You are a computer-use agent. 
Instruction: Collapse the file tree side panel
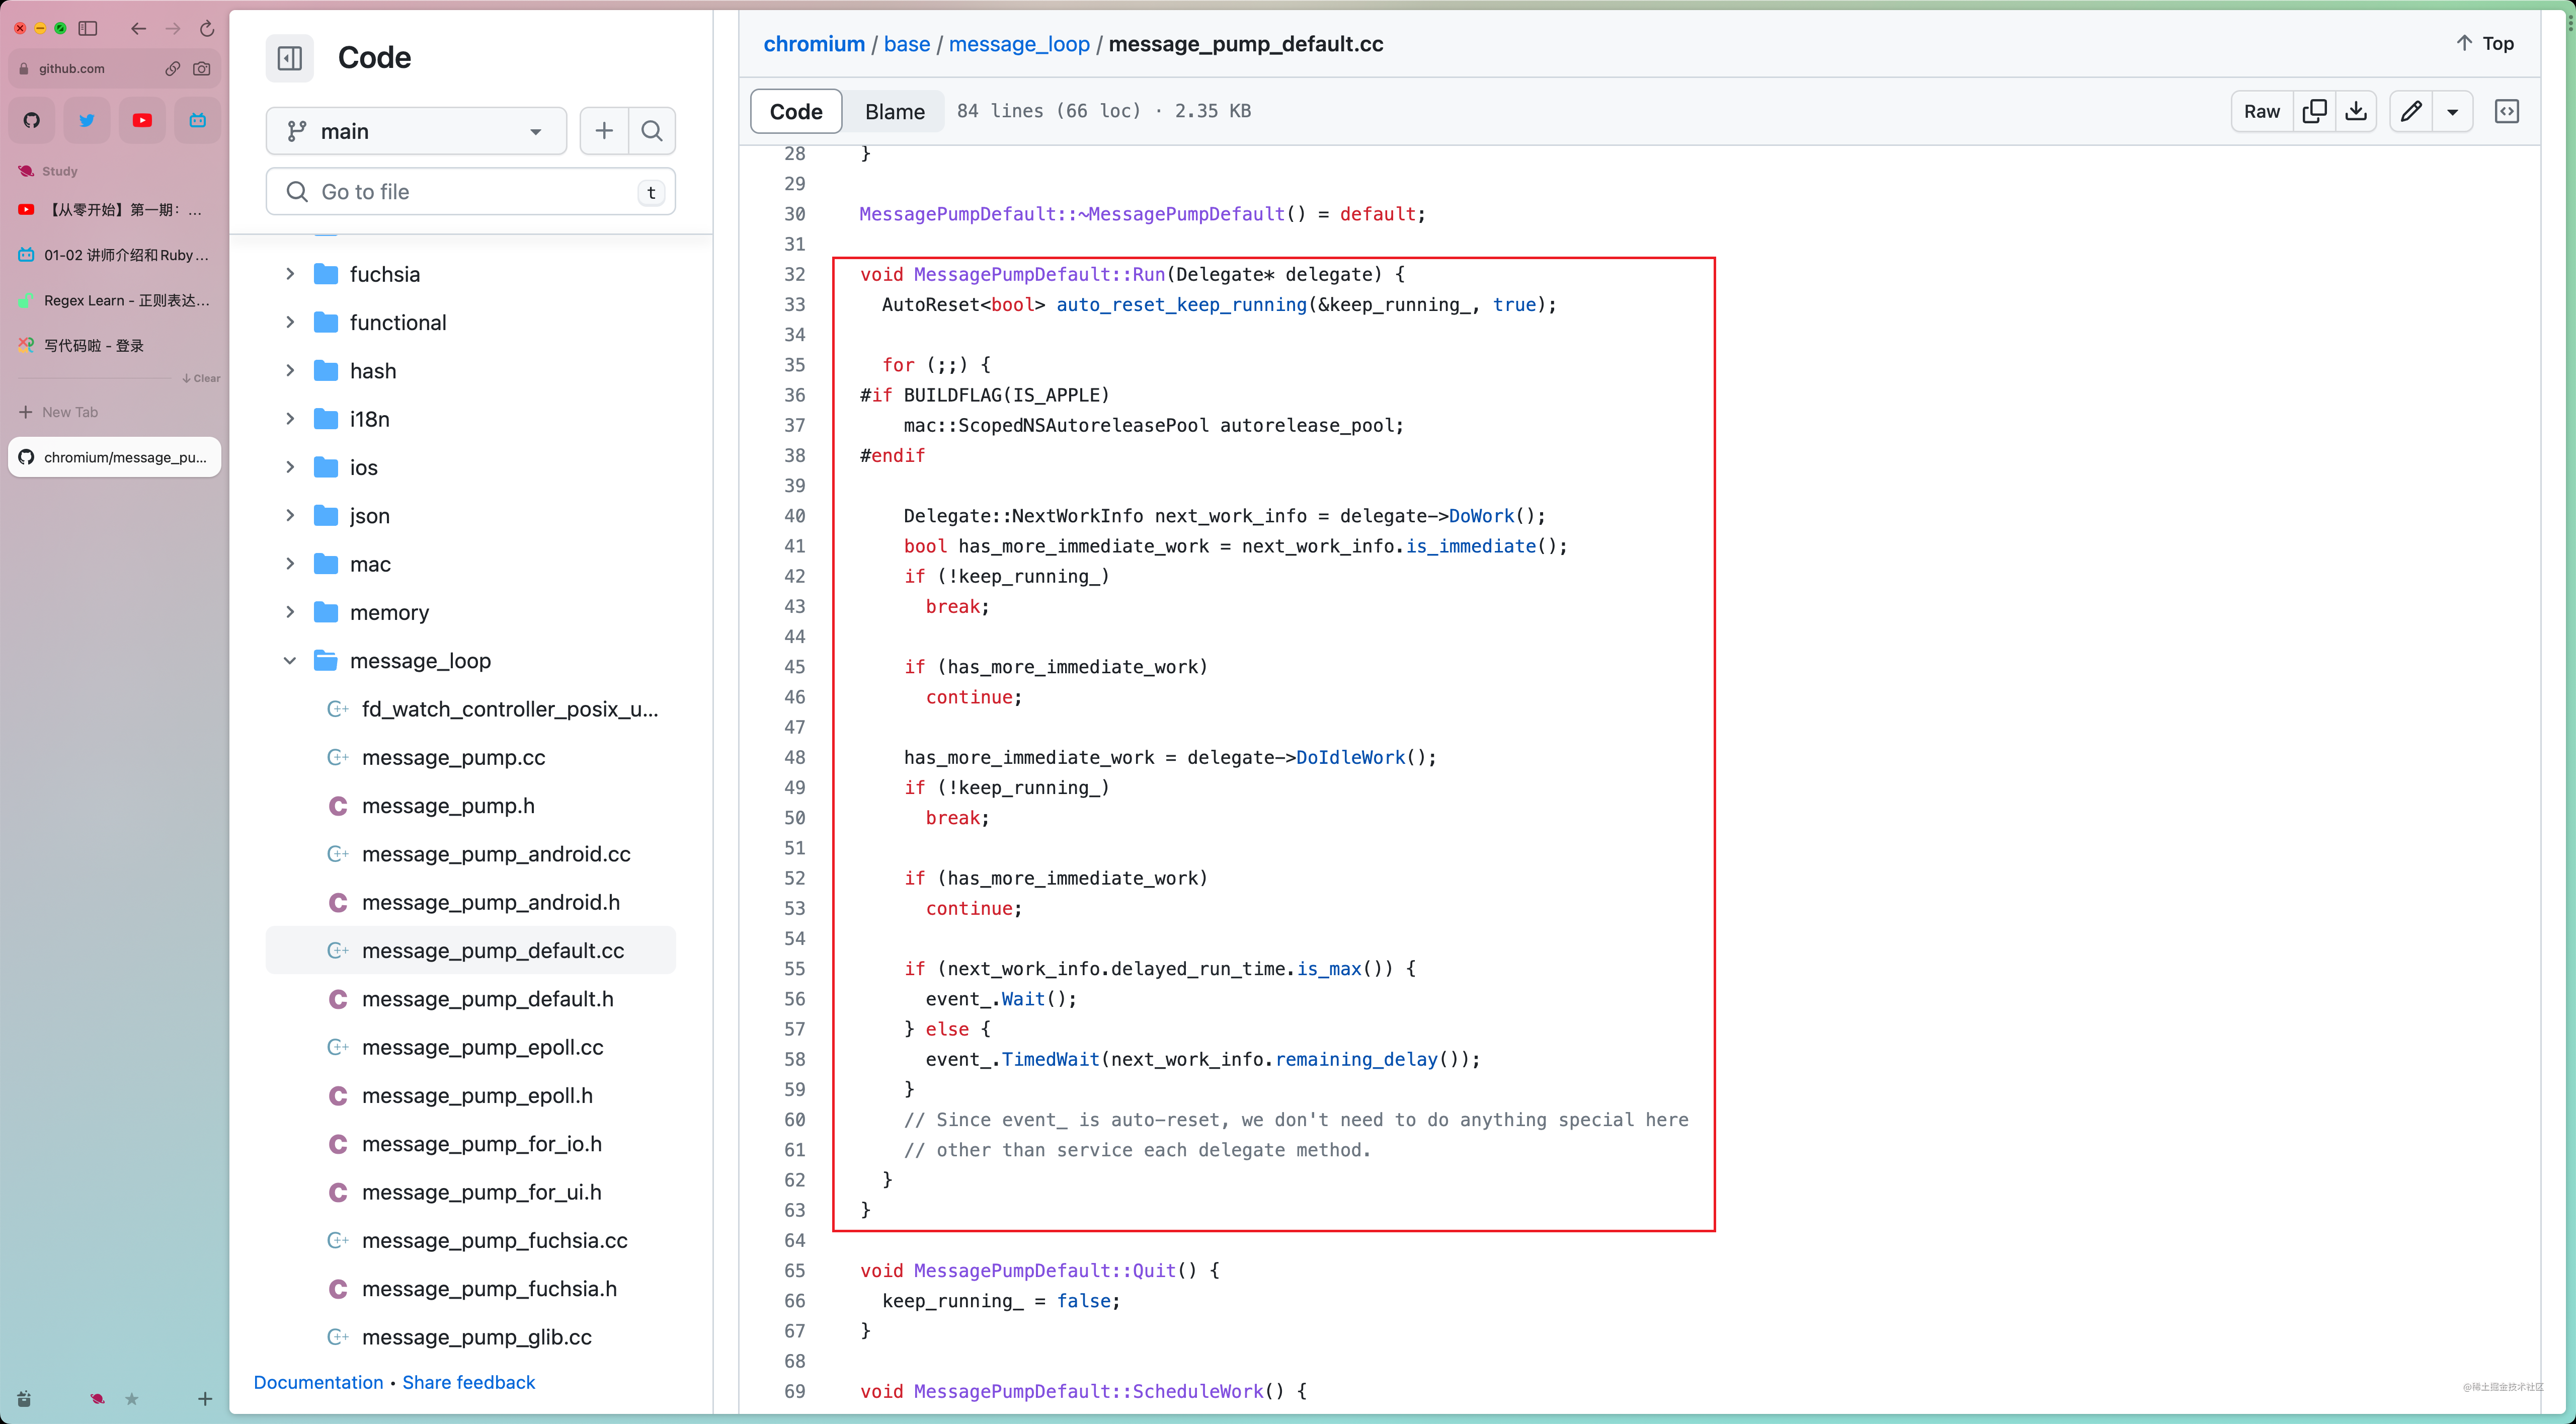[290, 58]
